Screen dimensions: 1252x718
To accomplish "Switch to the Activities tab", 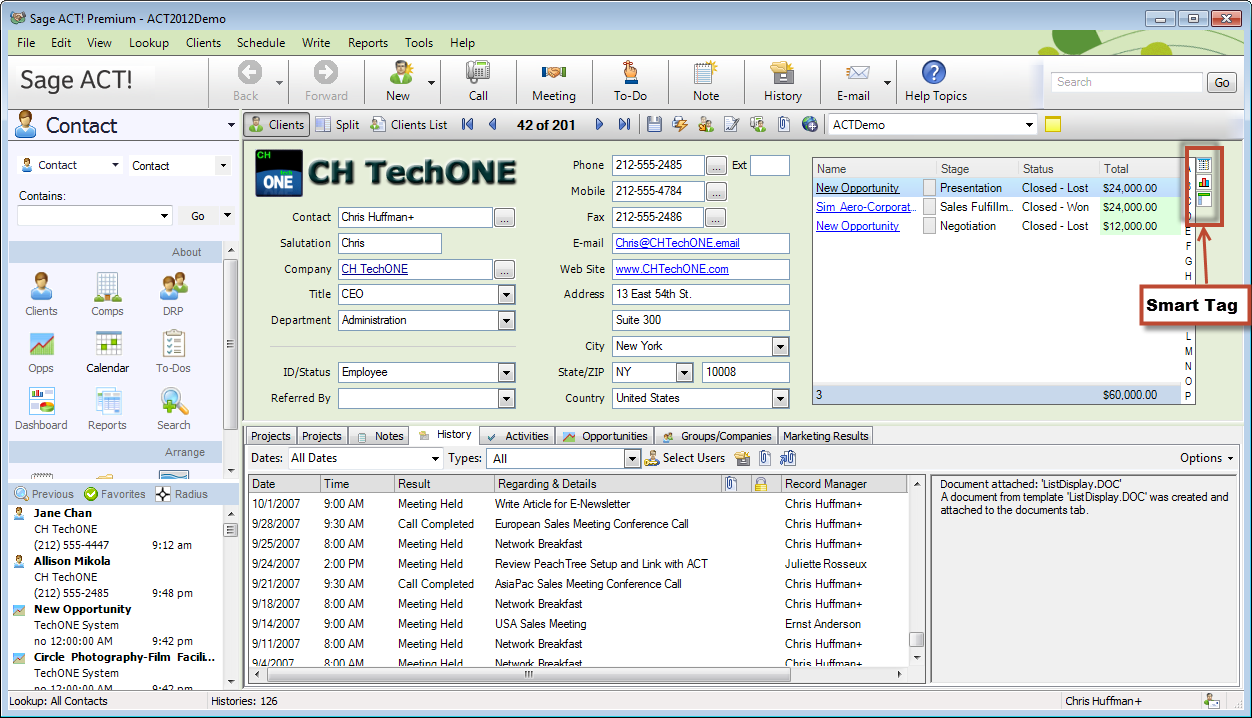I will coord(516,436).
